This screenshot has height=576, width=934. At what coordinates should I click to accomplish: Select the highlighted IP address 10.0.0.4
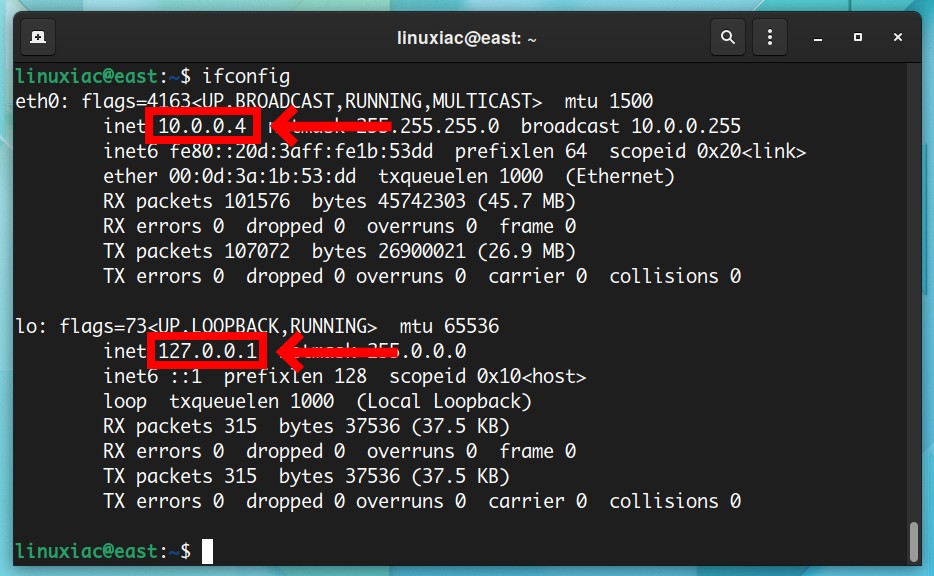tap(201, 126)
